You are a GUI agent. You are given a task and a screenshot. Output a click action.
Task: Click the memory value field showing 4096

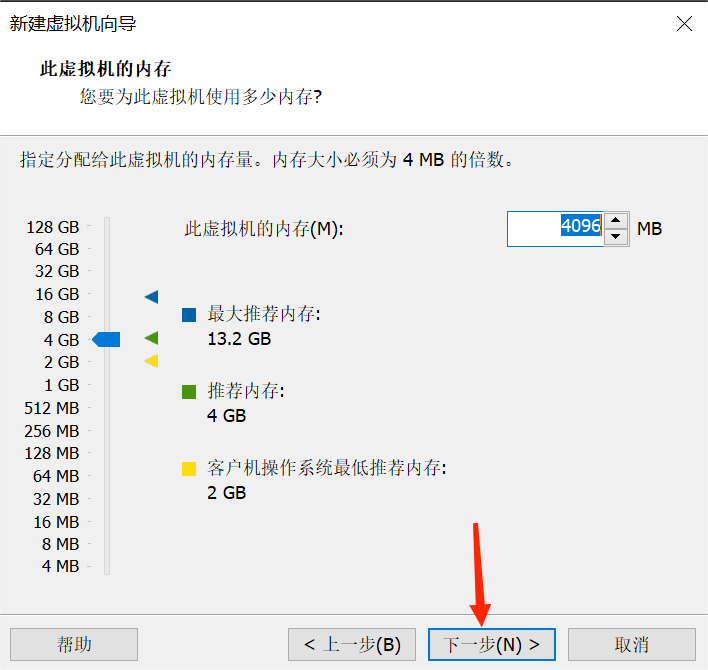pos(555,229)
